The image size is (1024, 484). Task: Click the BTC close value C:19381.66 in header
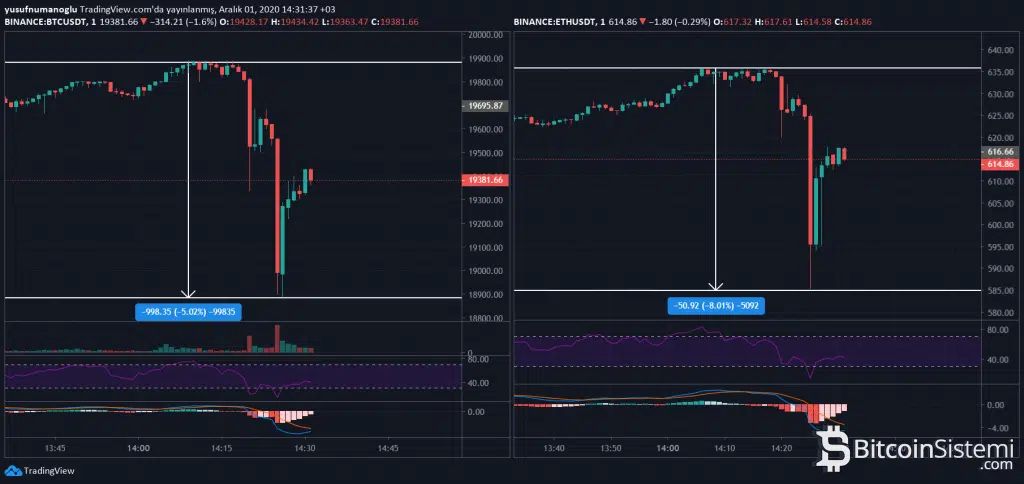[395, 22]
